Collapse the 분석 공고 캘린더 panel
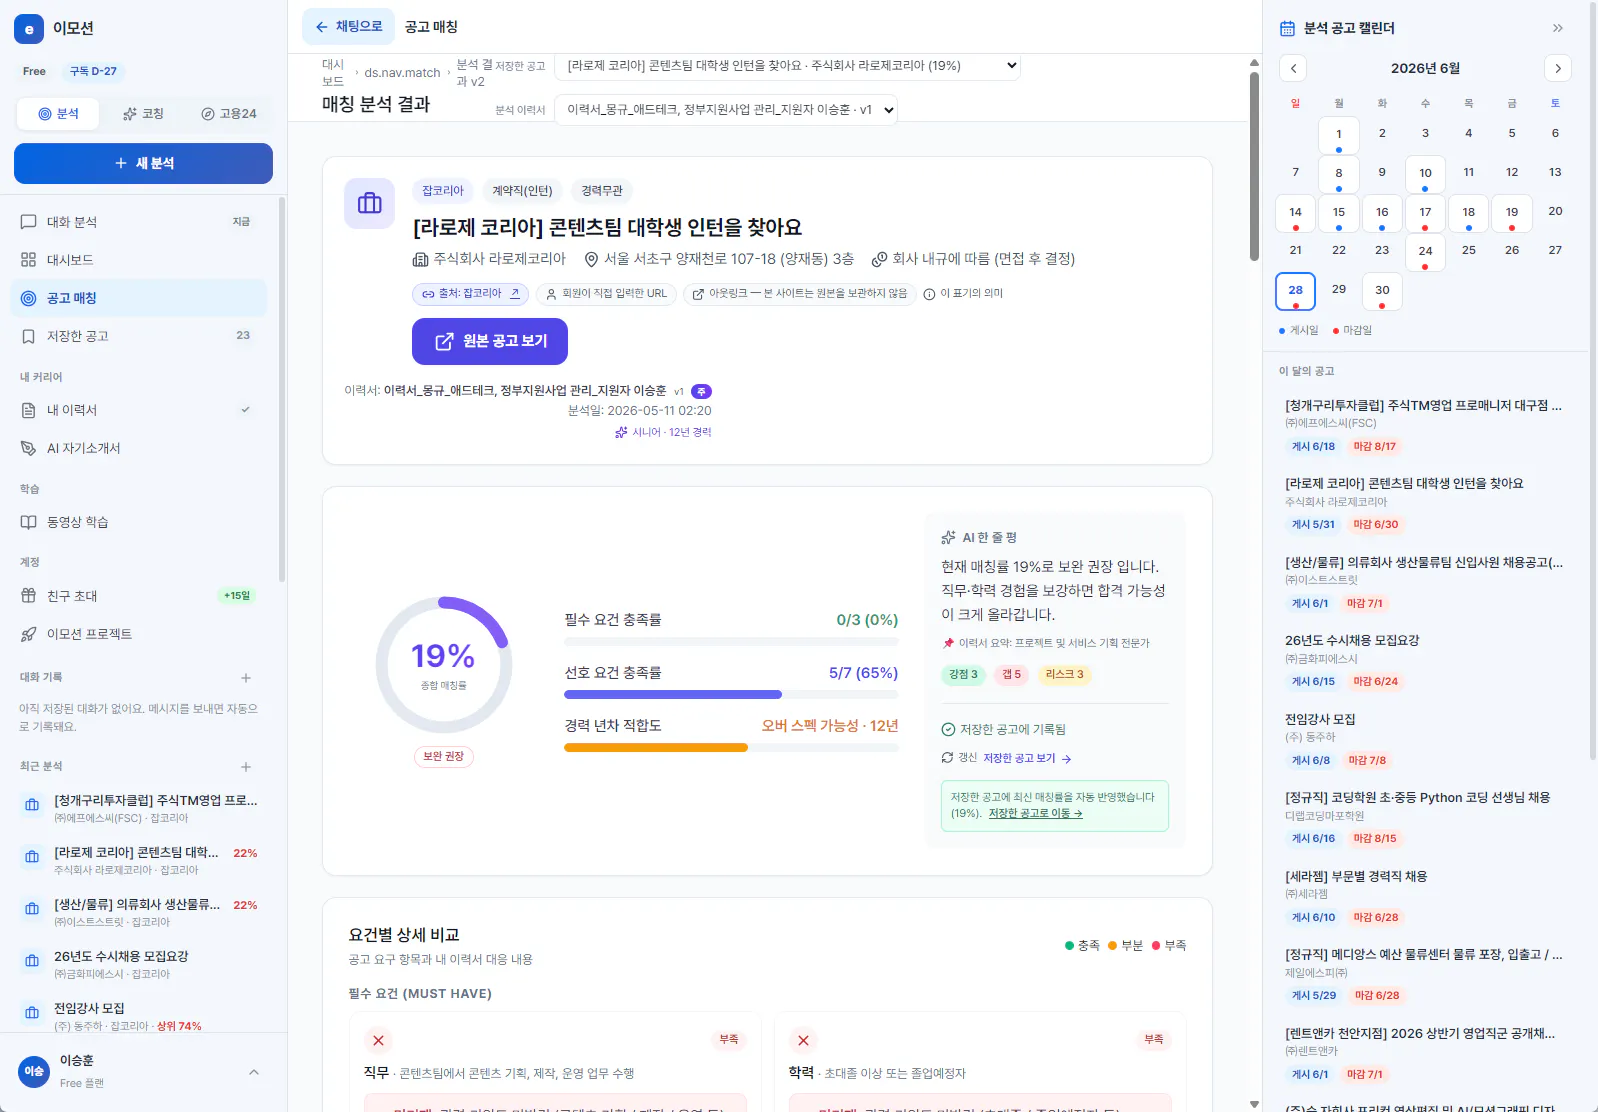The width and height of the screenshot is (1598, 1112). point(1557,28)
